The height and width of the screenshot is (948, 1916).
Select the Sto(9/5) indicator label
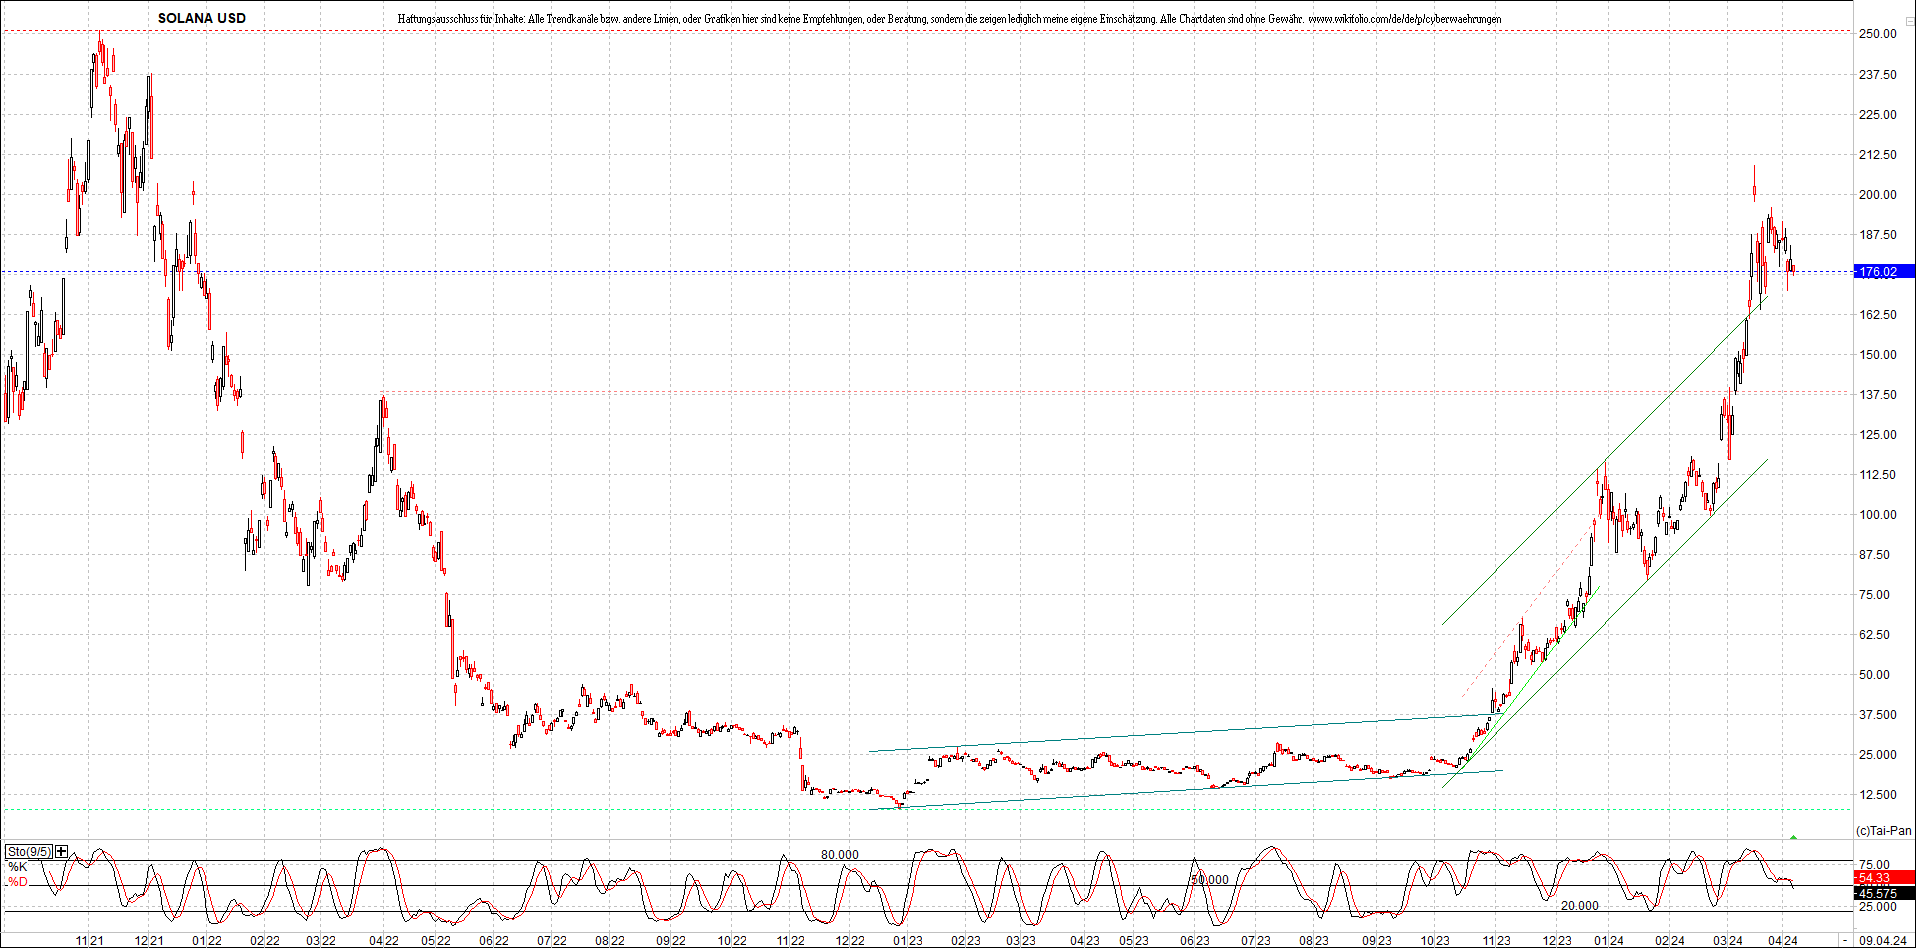point(29,851)
